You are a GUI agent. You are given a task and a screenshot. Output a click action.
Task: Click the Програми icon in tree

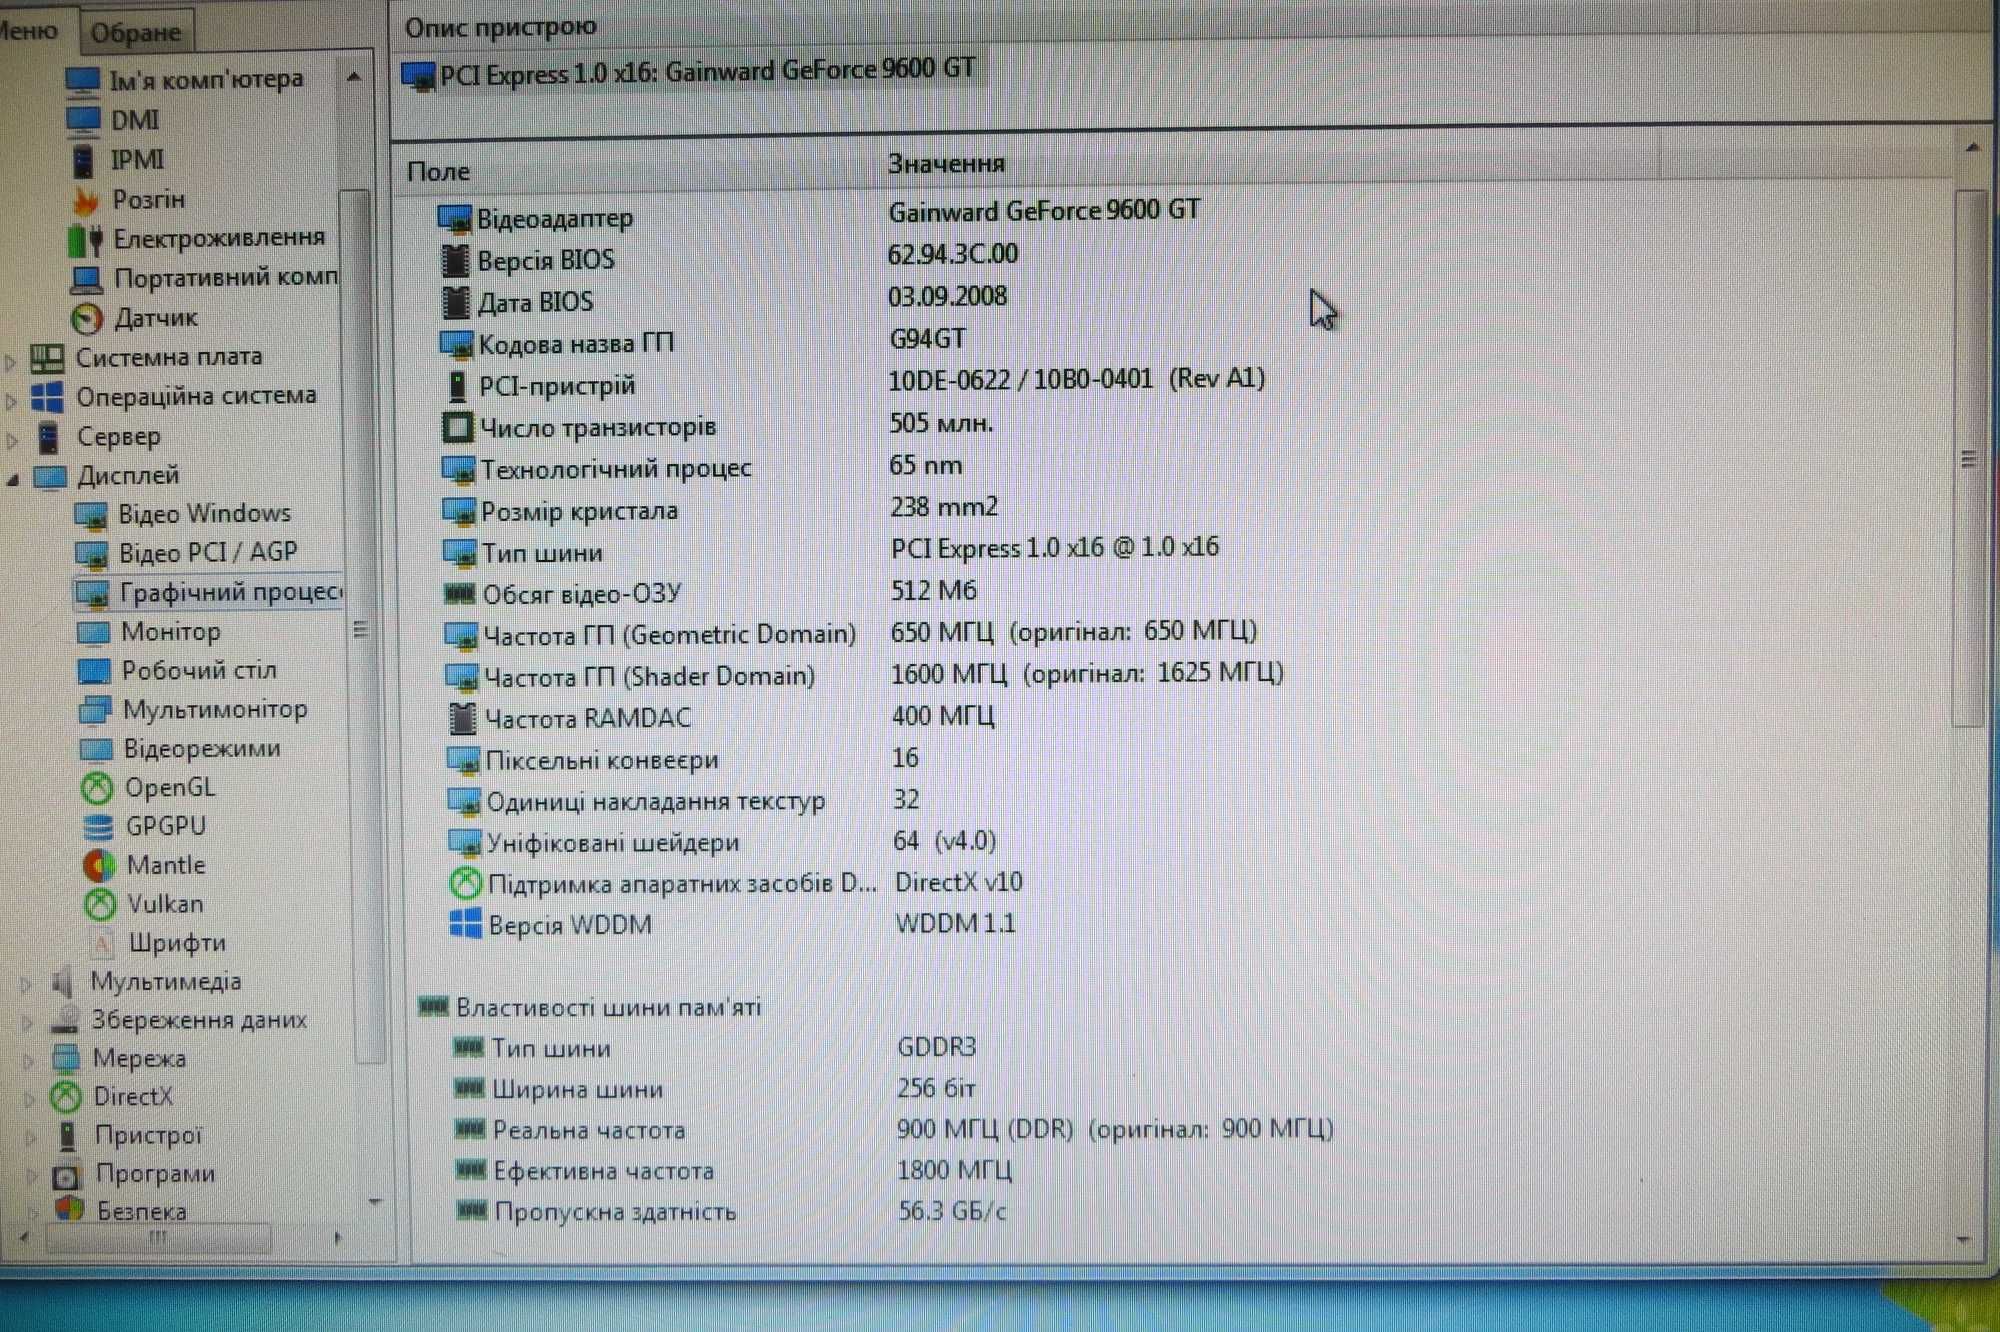[x=67, y=1176]
